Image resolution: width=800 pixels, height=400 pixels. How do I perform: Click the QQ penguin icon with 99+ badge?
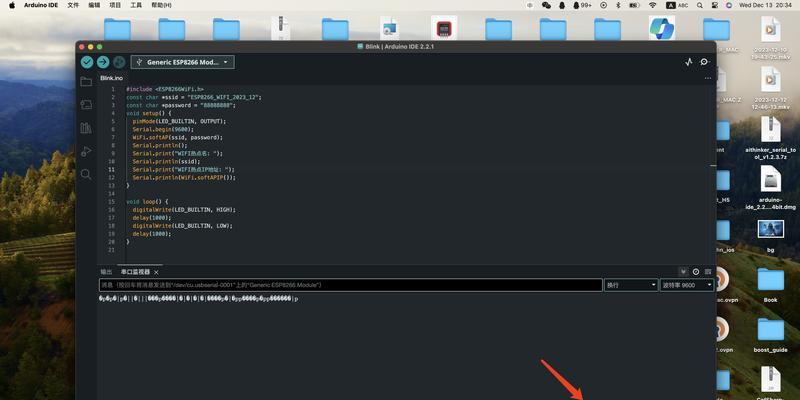pos(583,5)
